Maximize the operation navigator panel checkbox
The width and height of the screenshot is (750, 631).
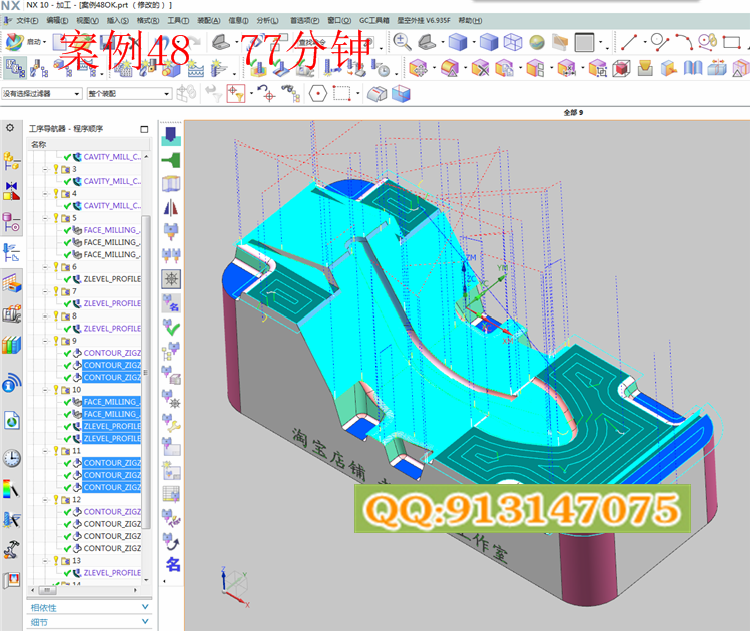144,129
